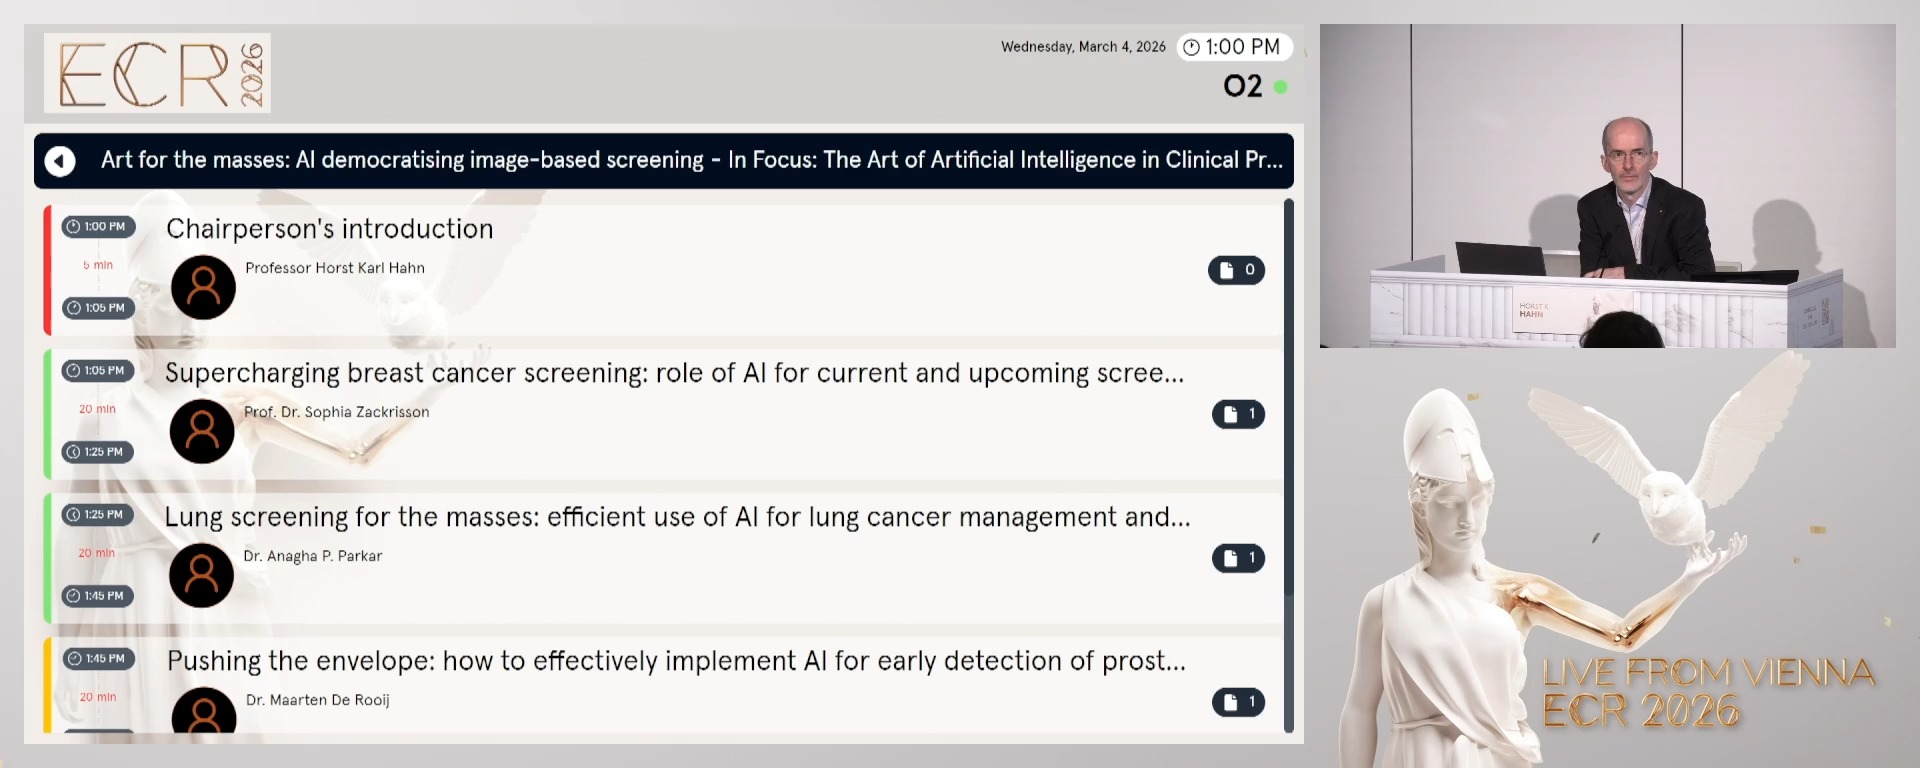Screen dimensions: 1920x768
Task: Open Pushing the envelope talk title
Action: click(x=676, y=661)
